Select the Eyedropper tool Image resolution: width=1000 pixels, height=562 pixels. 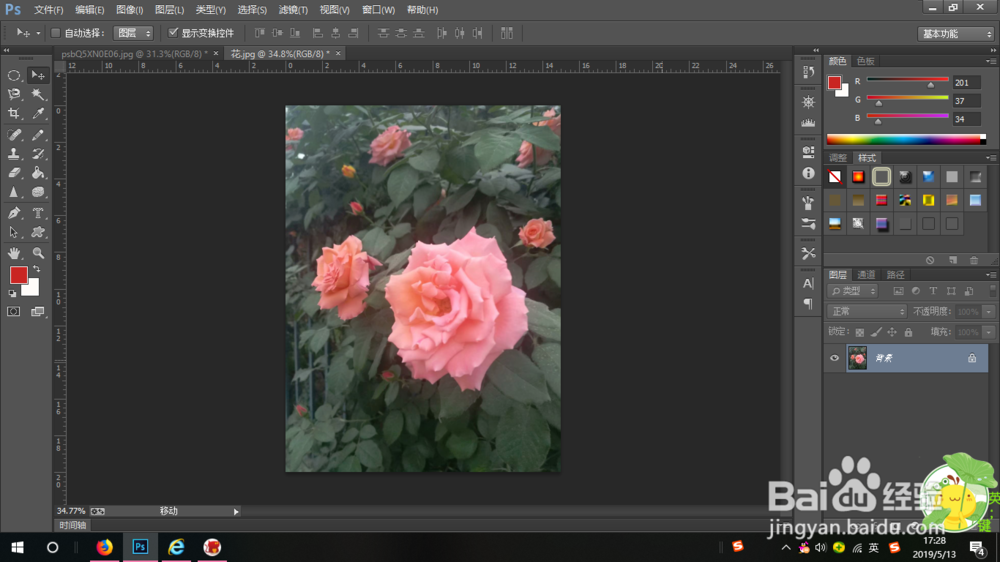pyautogui.click(x=38, y=114)
